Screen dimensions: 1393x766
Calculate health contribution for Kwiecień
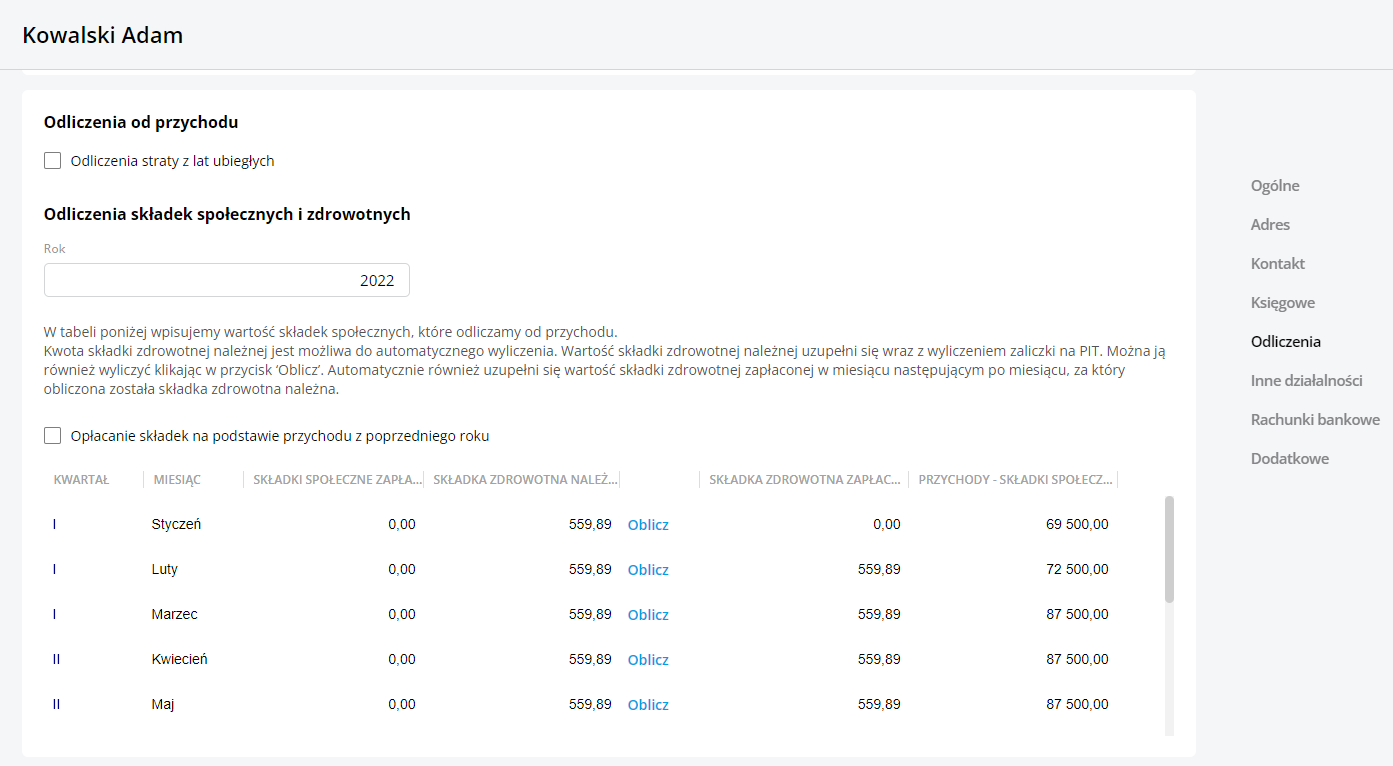(648, 660)
